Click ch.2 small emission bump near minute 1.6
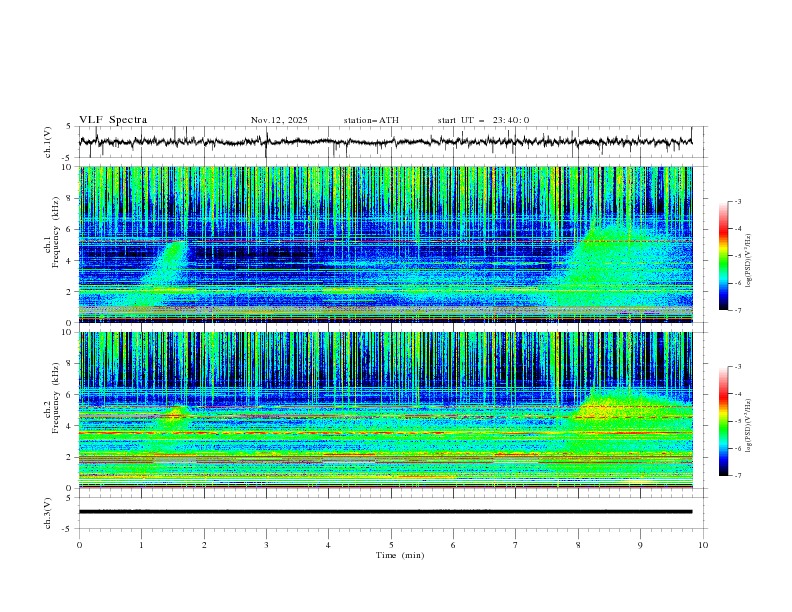This screenshot has width=792, height=612. tap(177, 412)
